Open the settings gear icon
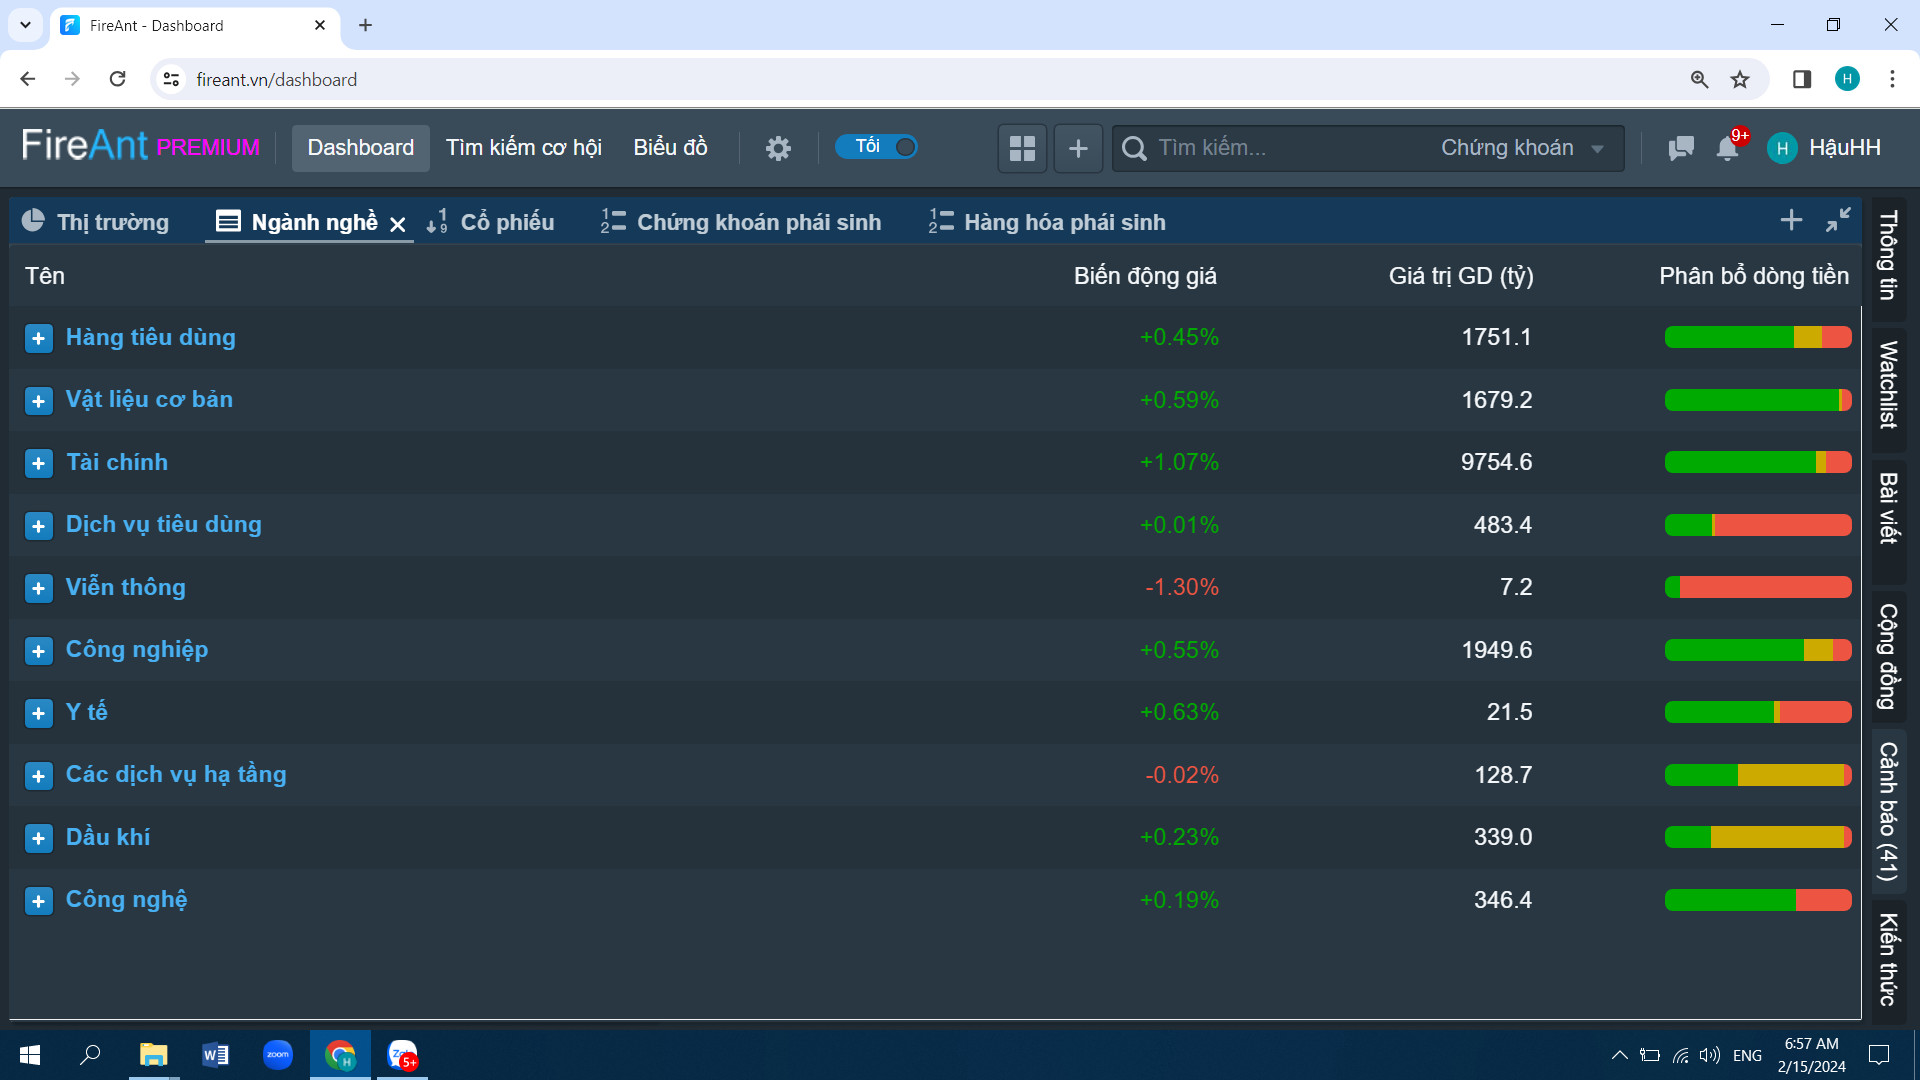 778,148
